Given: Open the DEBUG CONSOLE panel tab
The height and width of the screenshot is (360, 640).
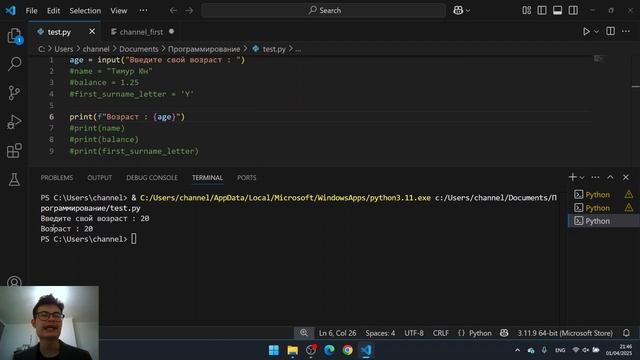Looking at the screenshot, I should click(152, 178).
